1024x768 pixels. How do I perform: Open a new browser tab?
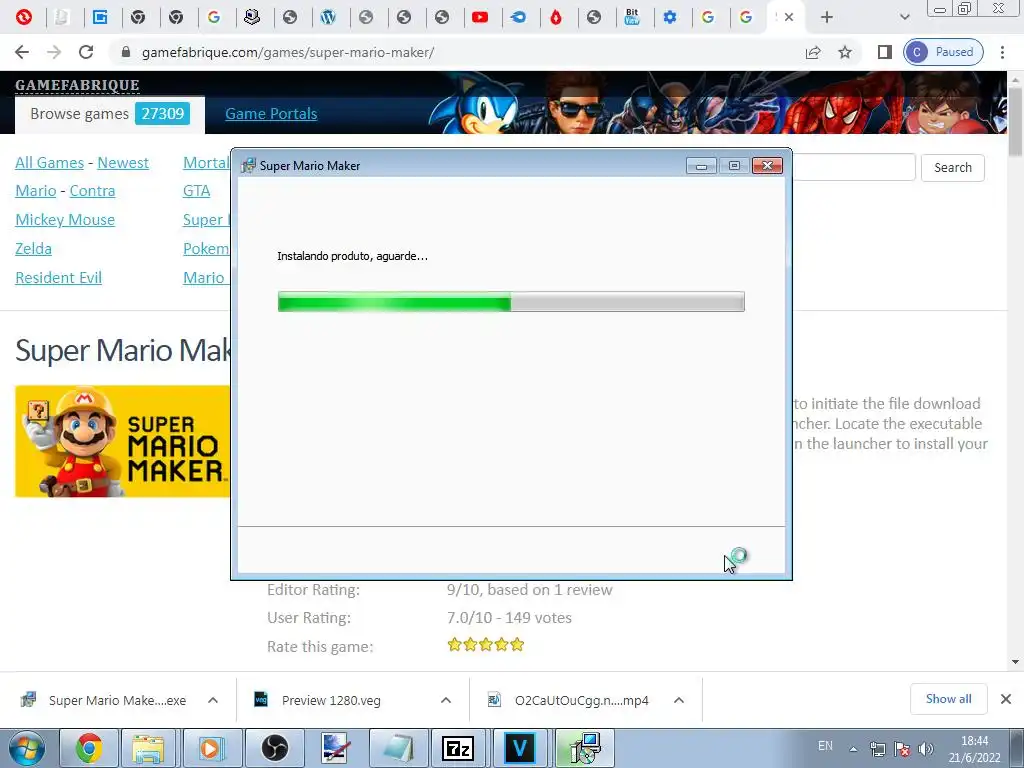[827, 18]
